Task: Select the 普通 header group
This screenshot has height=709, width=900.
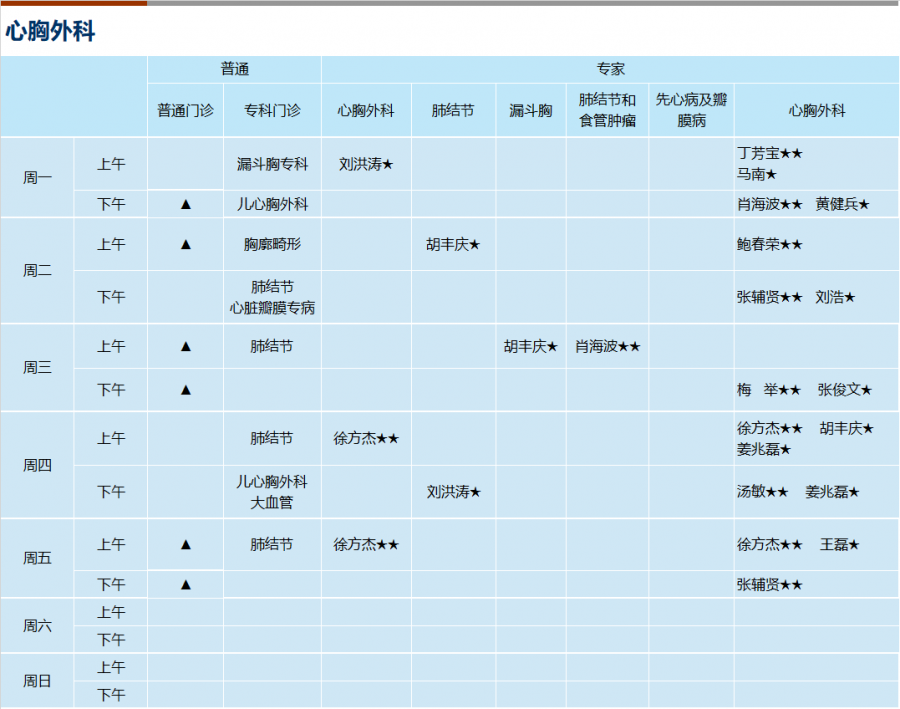Action: (235, 69)
